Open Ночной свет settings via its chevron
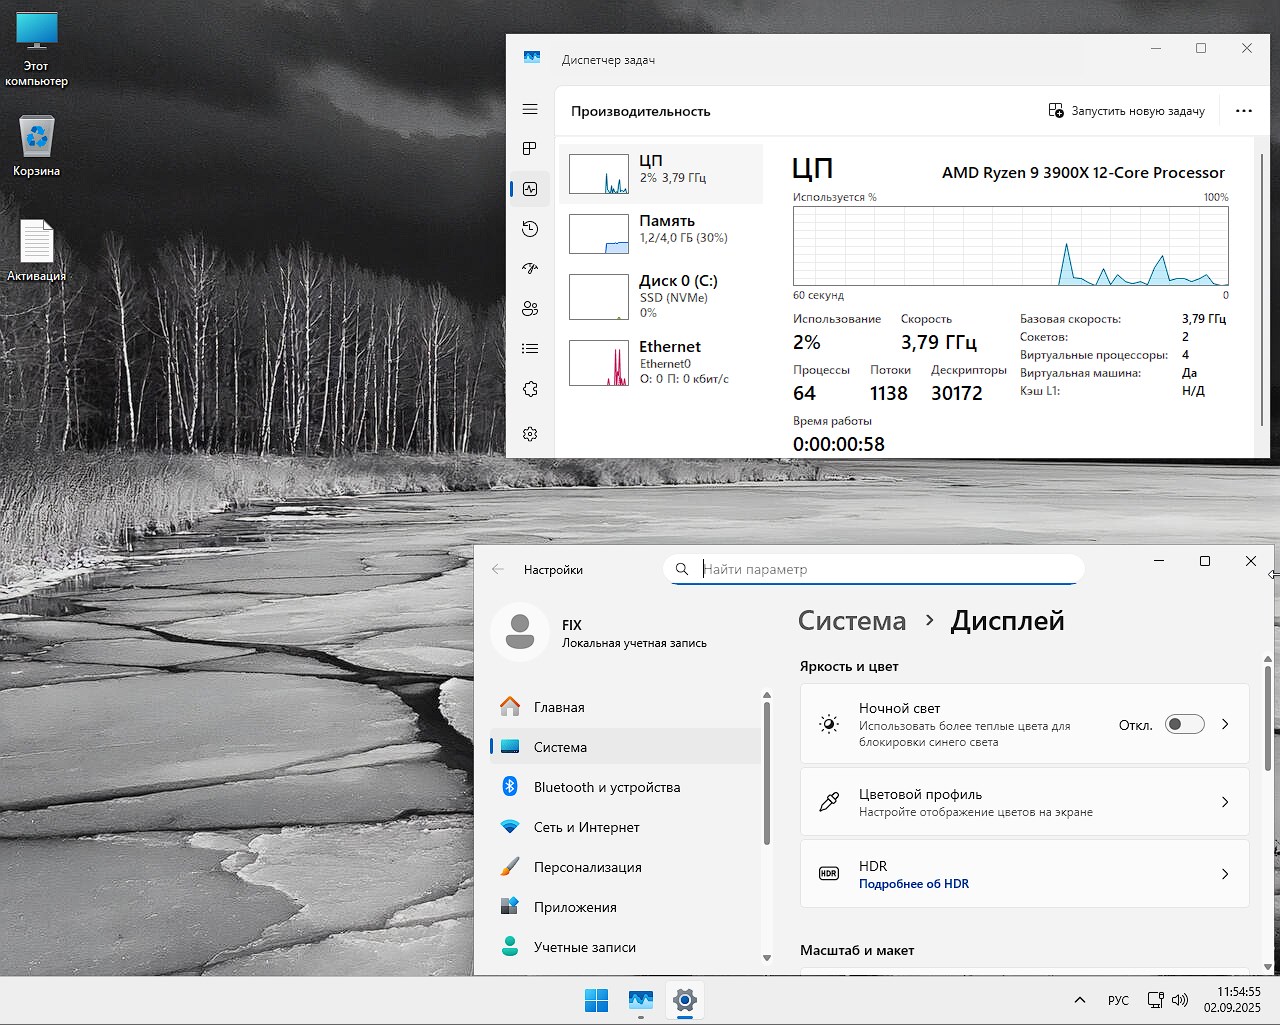This screenshot has height=1025, width=1280. coord(1225,724)
